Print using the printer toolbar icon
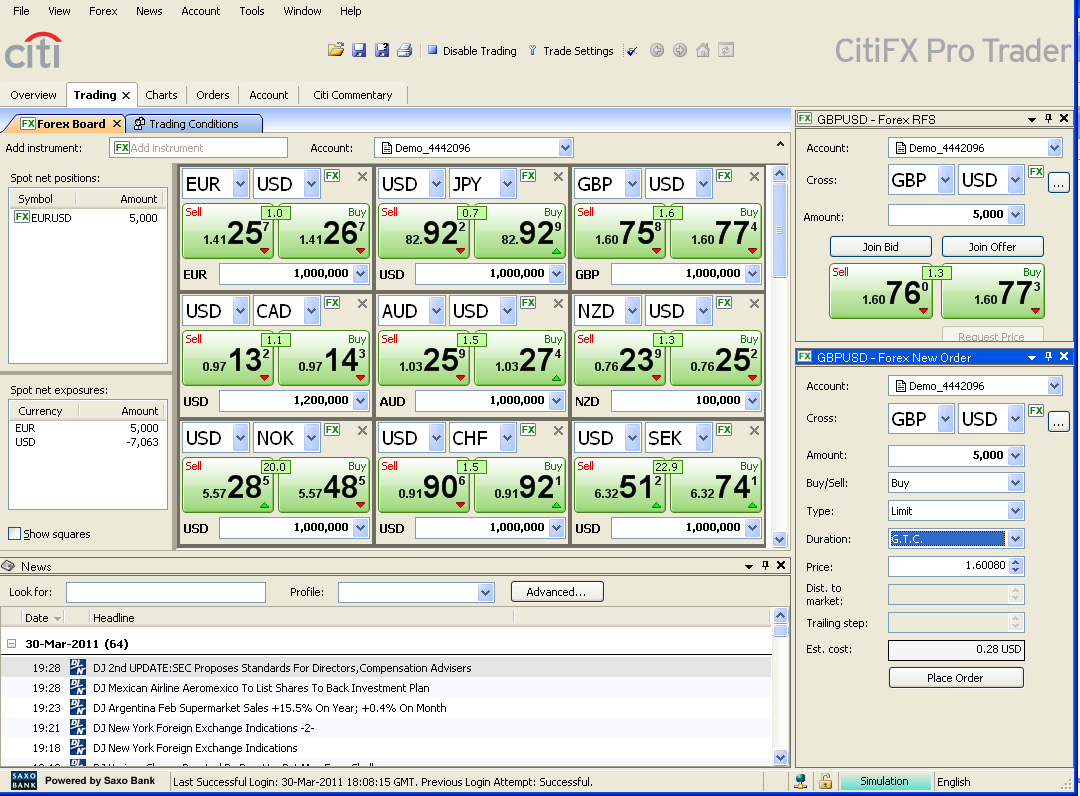Image resolution: width=1080 pixels, height=796 pixels. 404,50
